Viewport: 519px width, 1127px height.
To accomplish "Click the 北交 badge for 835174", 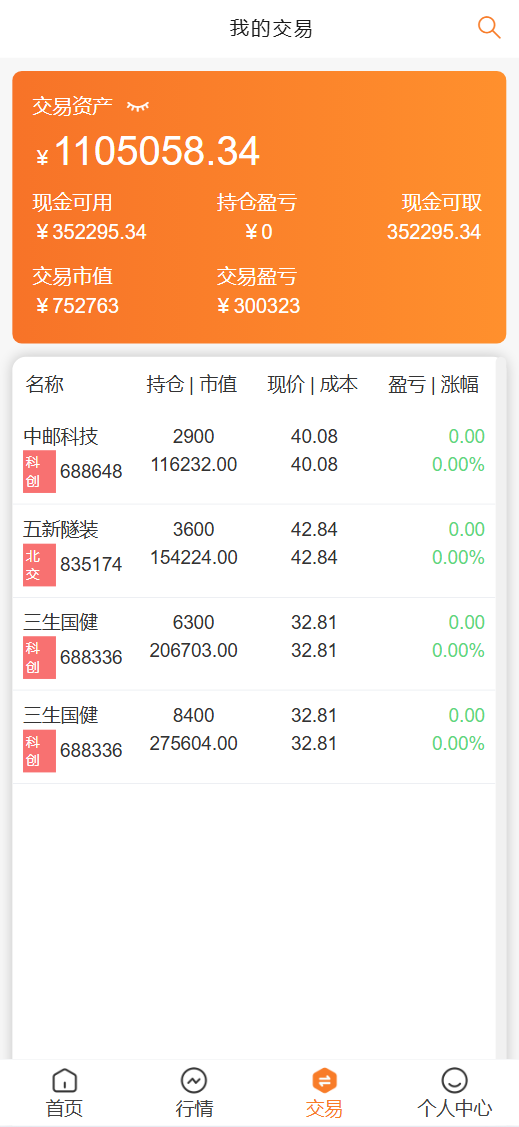I will coord(39,565).
